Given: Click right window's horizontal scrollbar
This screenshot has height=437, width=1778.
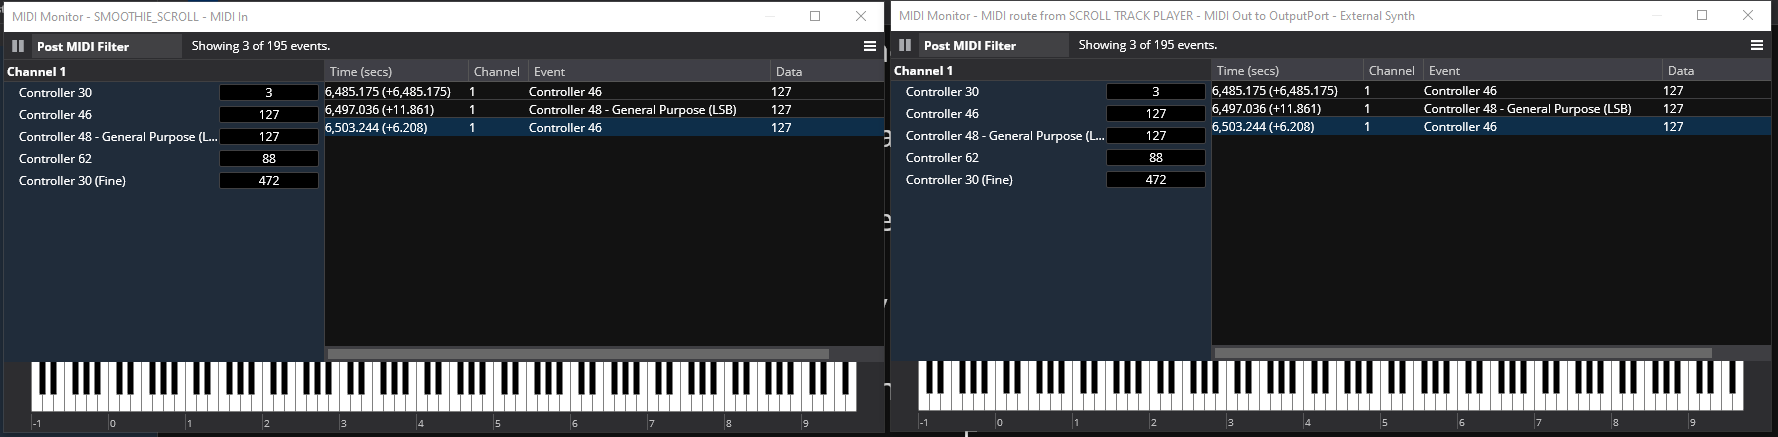Looking at the screenshot, I should [x=1462, y=353].
